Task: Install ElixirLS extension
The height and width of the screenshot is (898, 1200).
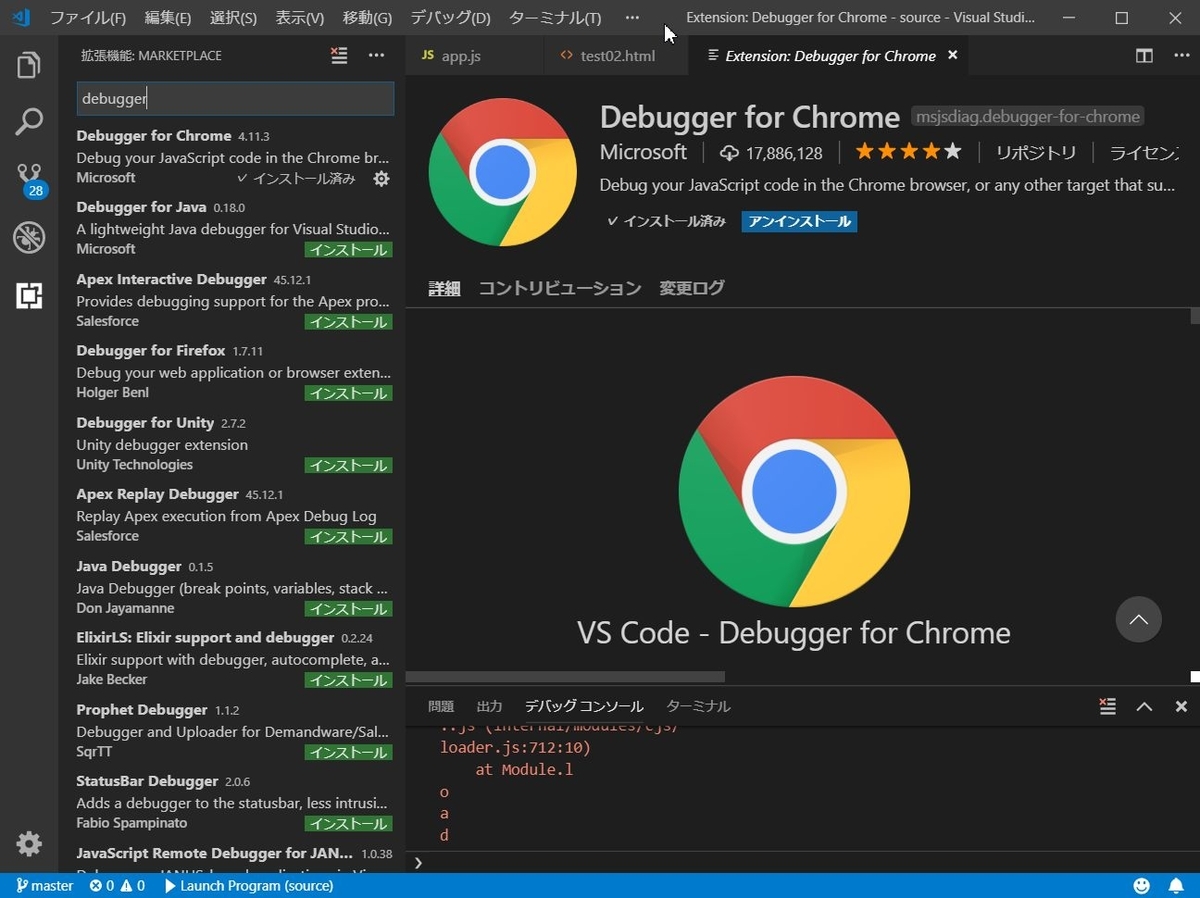Action: (x=348, y=681)
